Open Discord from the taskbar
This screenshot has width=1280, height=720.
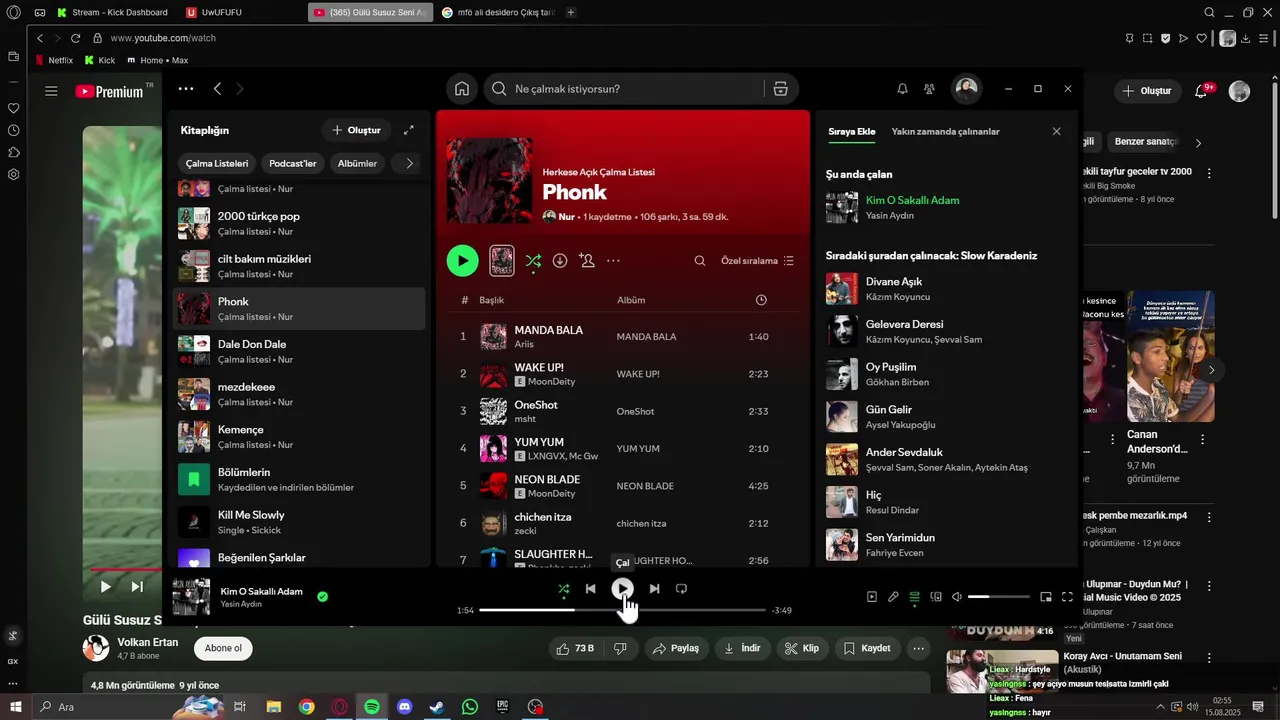404,707
